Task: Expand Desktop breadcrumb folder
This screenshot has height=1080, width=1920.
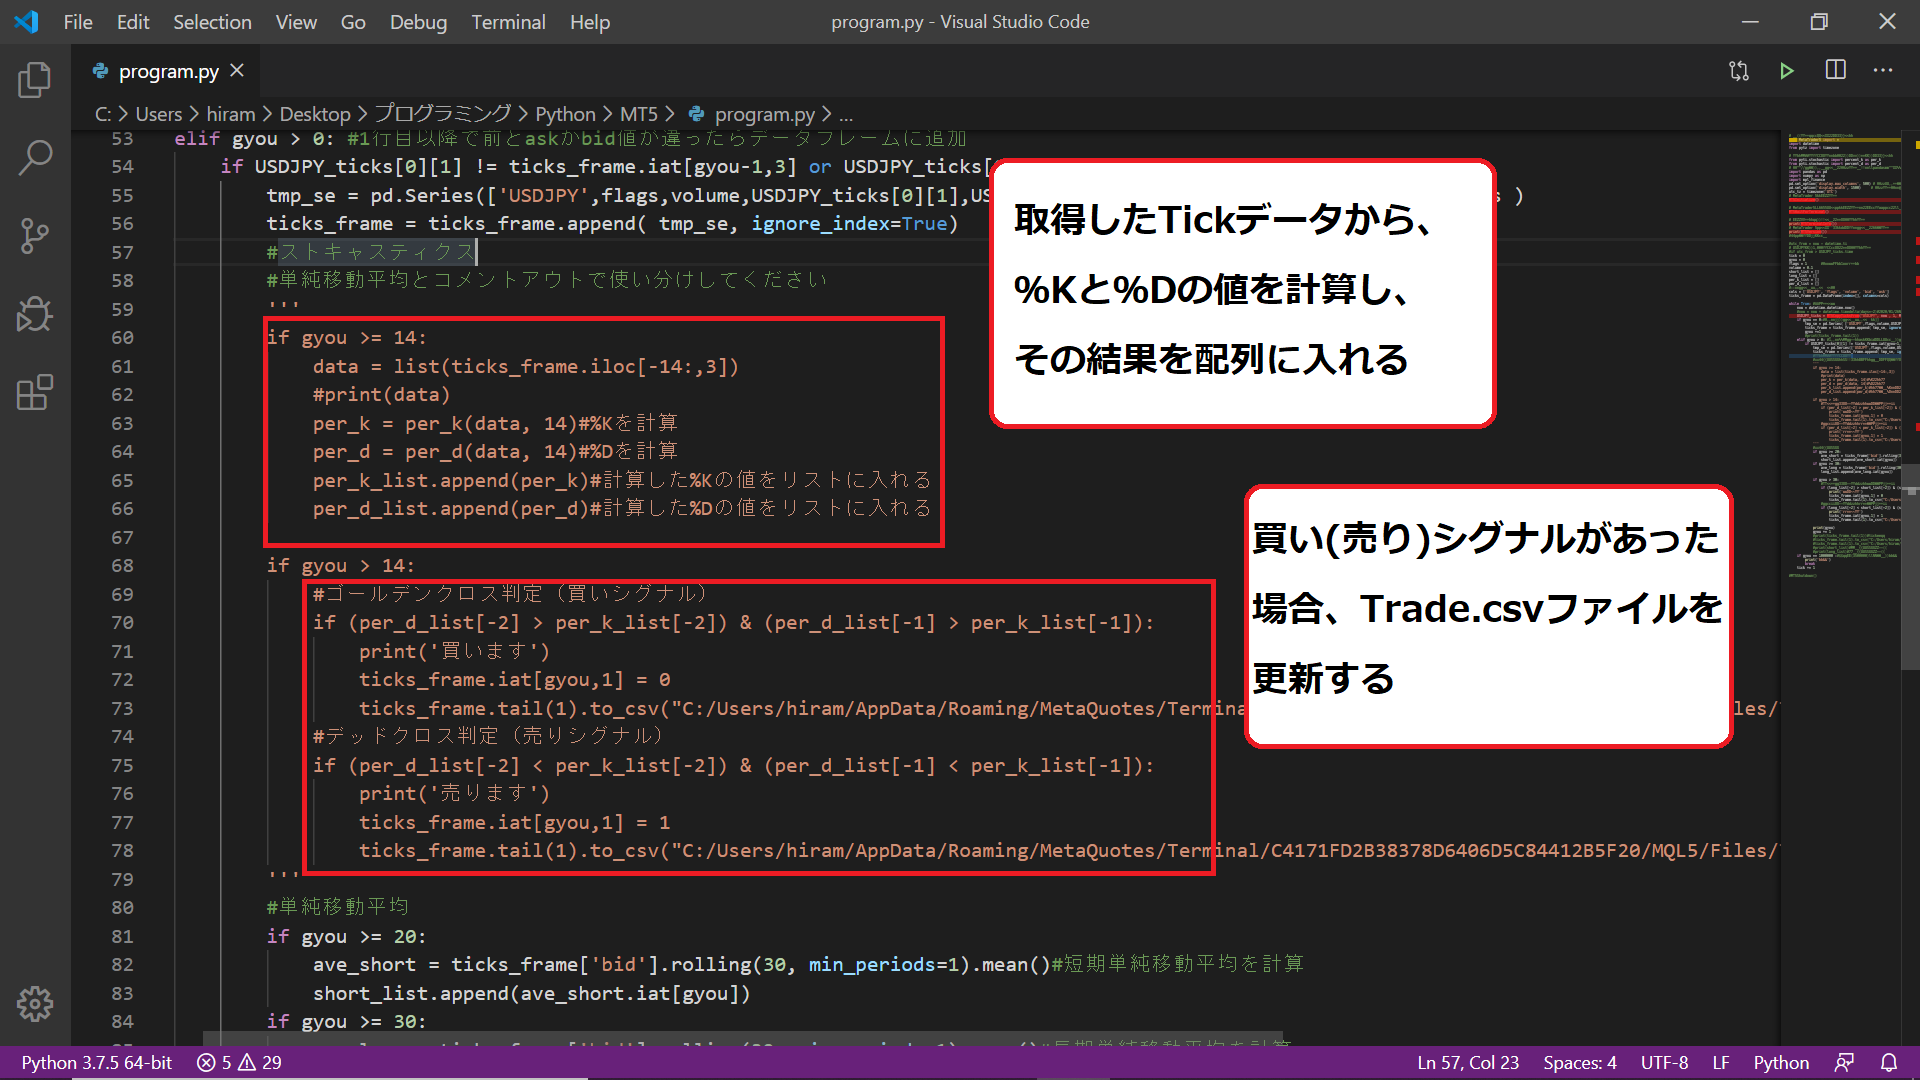Action: click(x=314, y=114)
